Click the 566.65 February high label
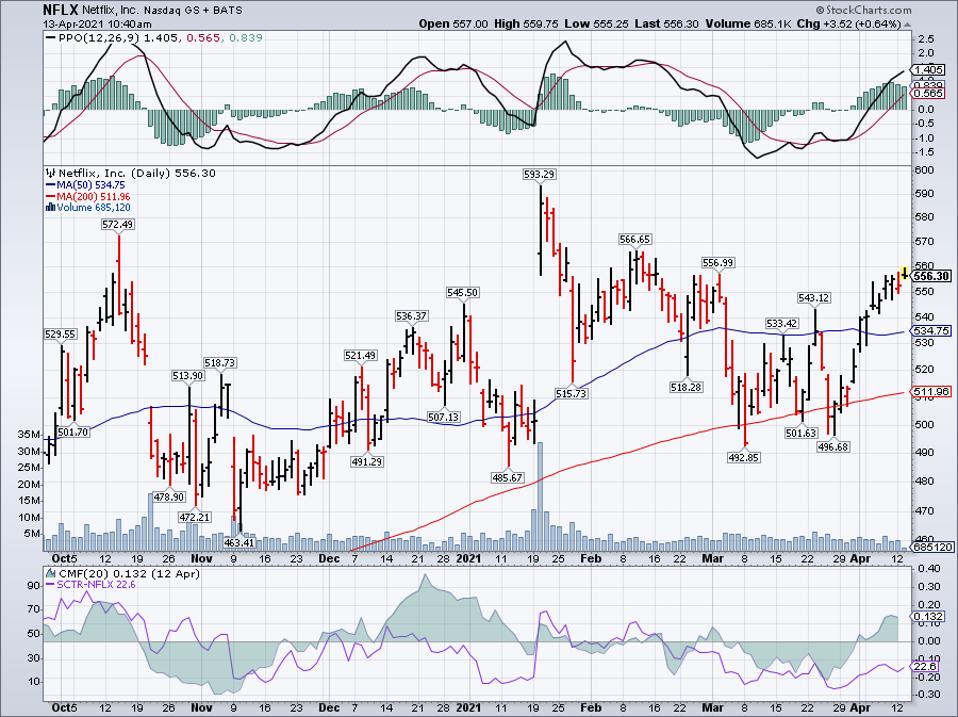958x717 pixels. tap(635, 239)
